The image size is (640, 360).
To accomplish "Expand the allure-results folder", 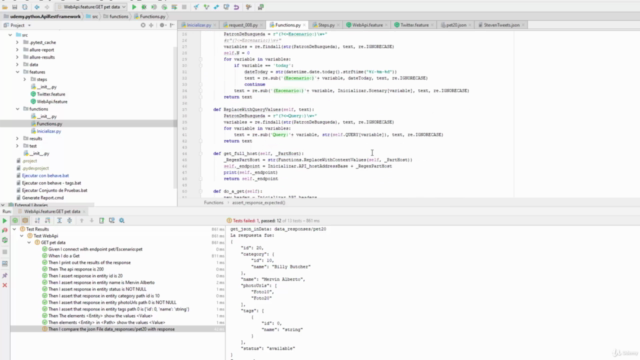I will 17,57.
